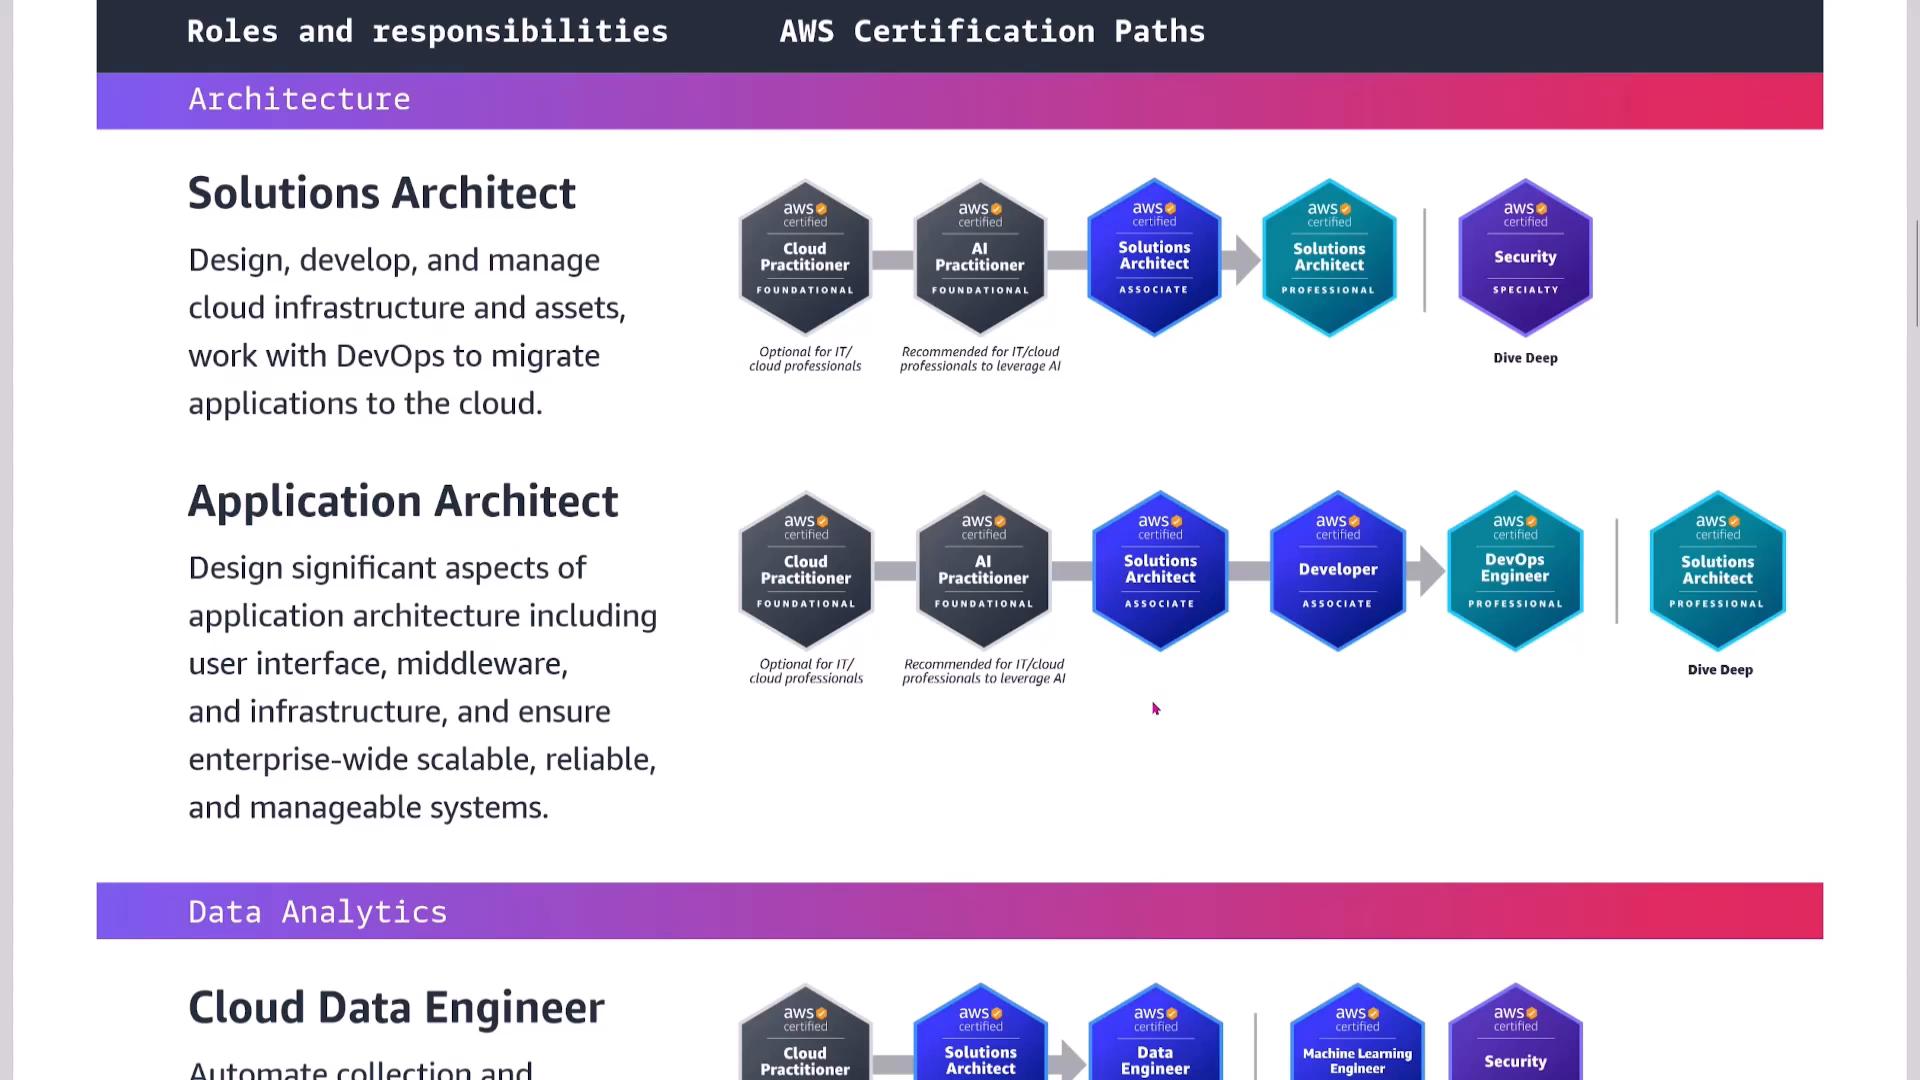Click Cloud Practitioner badge in Application Architect row

pos(806,571)
